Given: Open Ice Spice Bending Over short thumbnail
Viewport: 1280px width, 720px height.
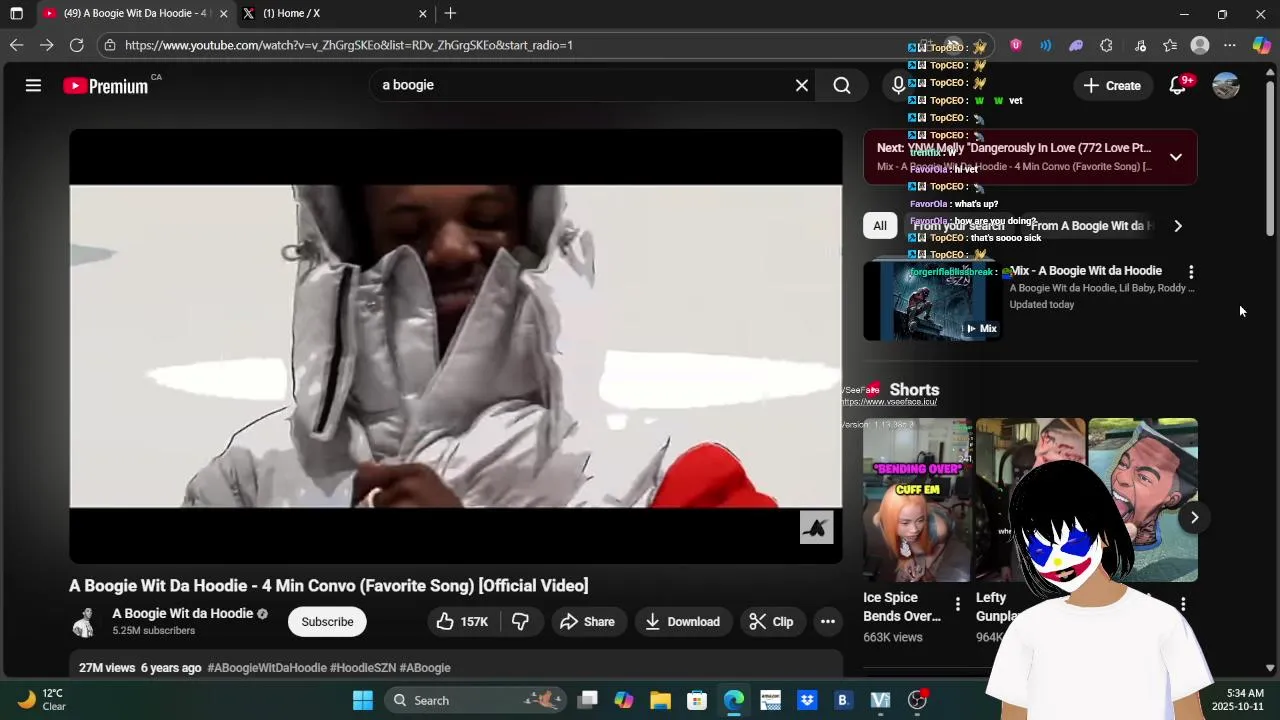Looking at the screenshot, I should tap(917, 500).
